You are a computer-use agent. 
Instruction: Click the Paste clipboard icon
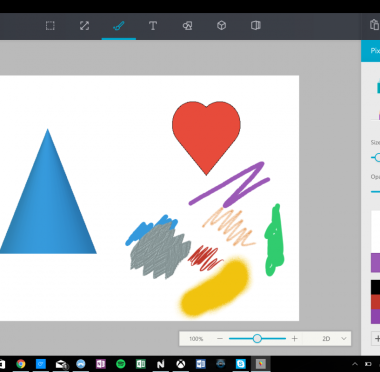(375, 25)
